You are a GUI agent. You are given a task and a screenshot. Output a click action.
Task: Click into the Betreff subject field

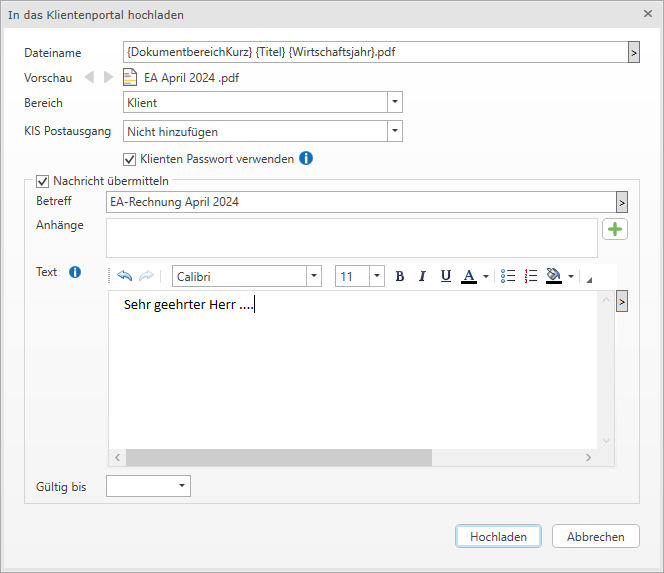360,202
